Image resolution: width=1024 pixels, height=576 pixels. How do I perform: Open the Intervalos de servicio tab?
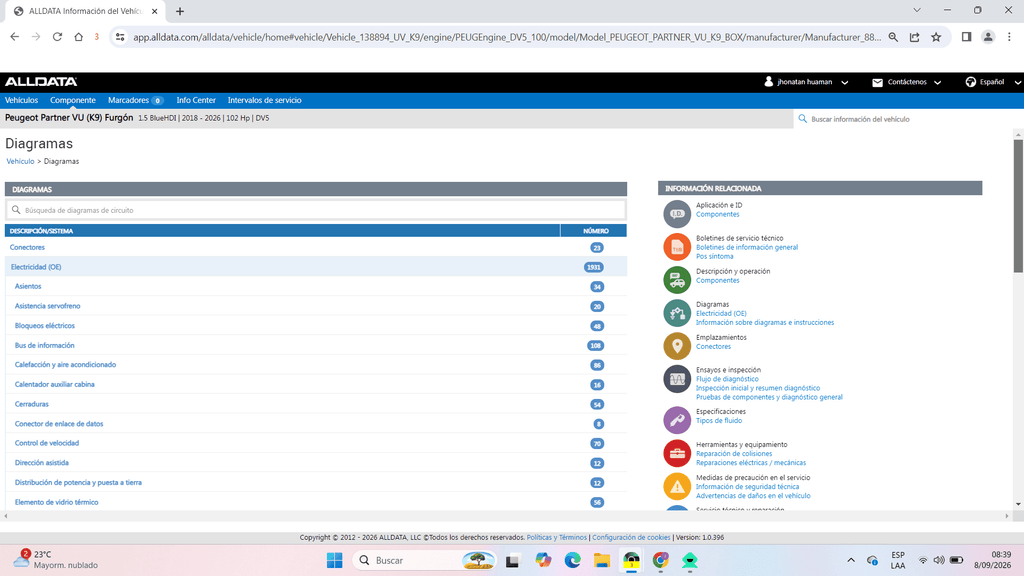point(264,100)
